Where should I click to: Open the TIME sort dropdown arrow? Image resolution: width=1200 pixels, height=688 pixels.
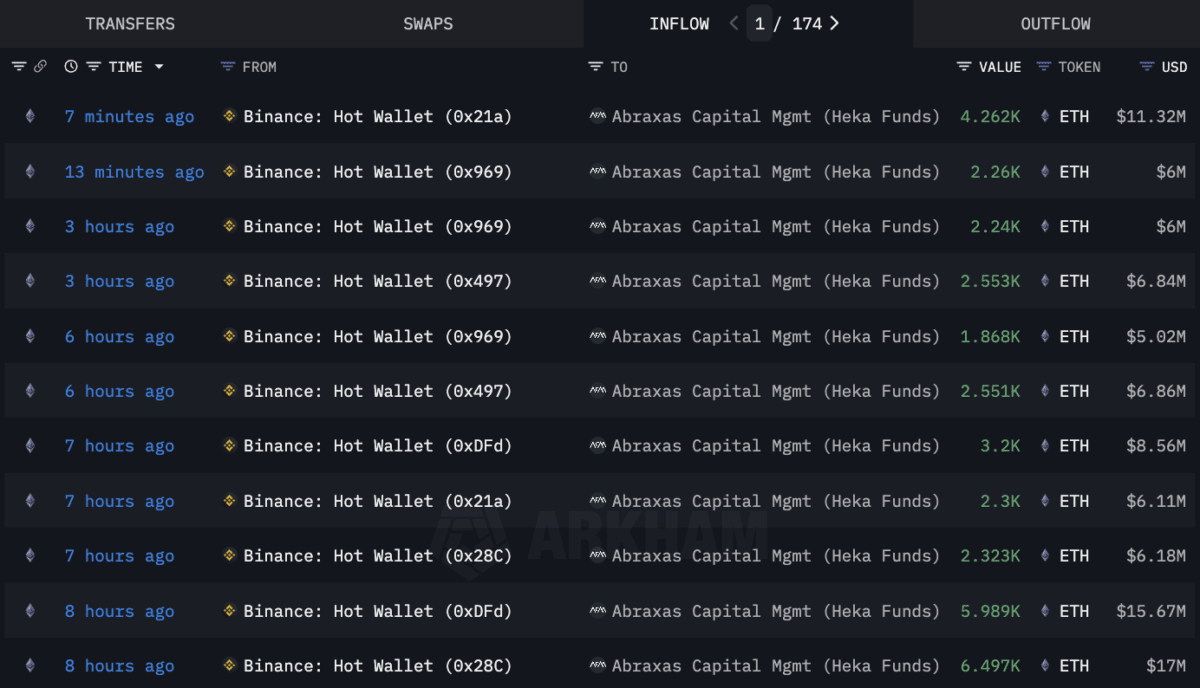tap(158, 67)
